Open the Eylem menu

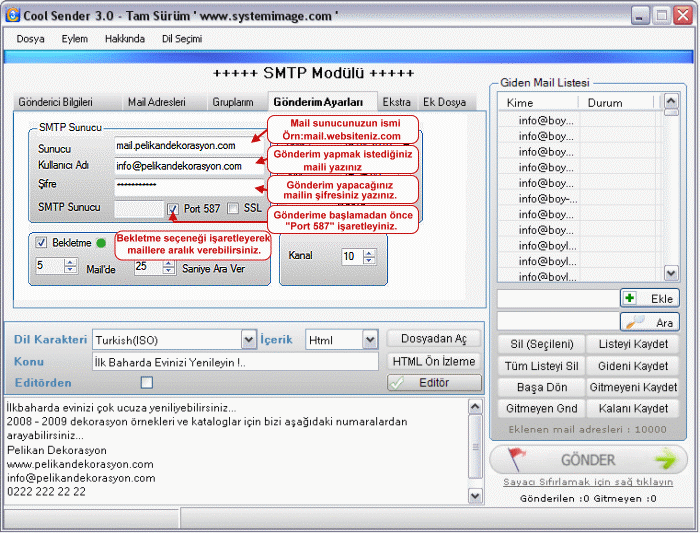[75, 39]
